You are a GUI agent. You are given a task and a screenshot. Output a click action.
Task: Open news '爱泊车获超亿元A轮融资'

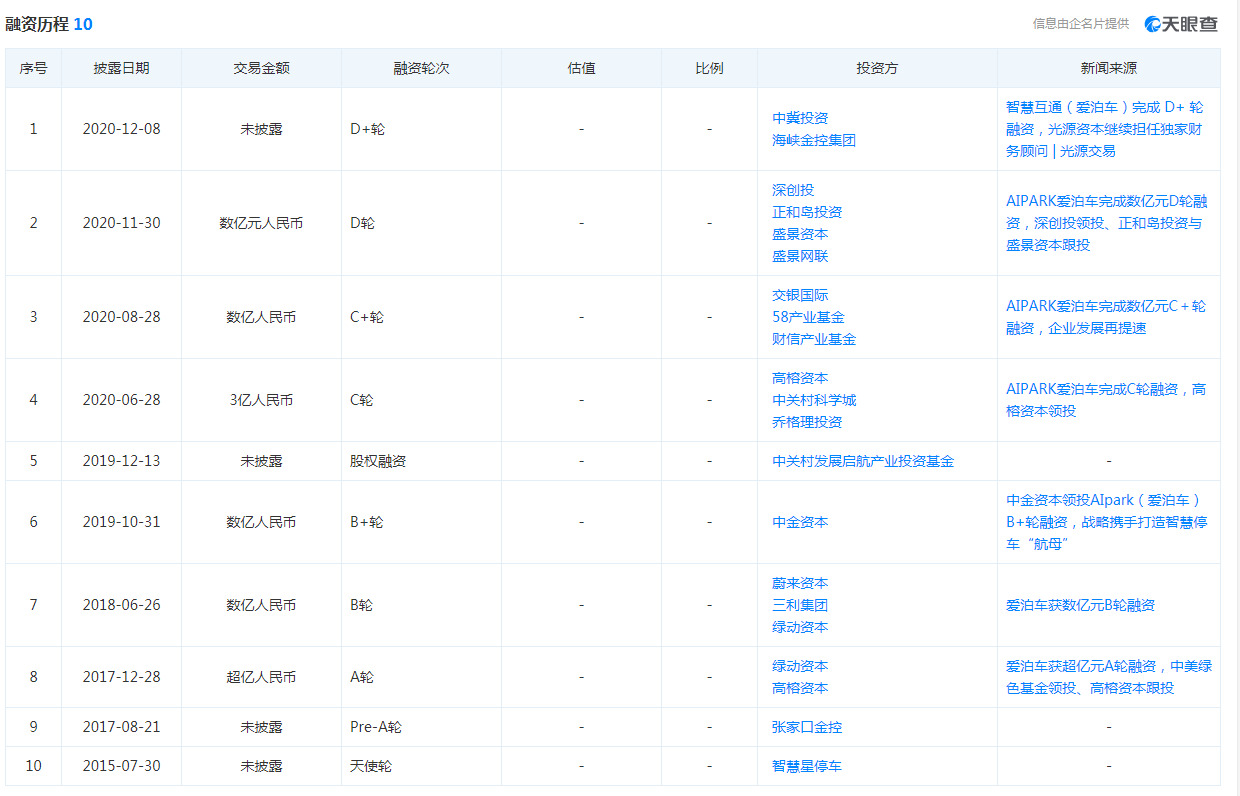[x=1109, y=677]
